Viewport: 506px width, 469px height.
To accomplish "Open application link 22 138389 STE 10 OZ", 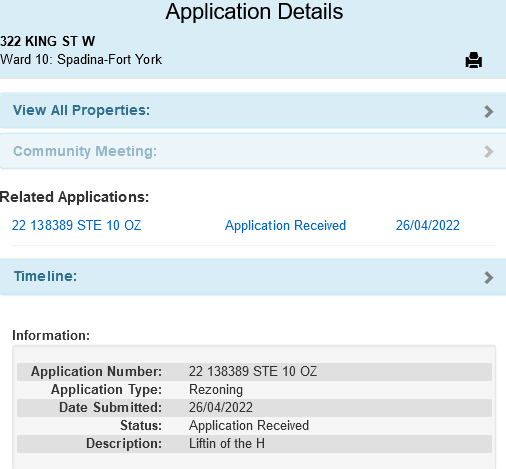I will click(76, 225).
